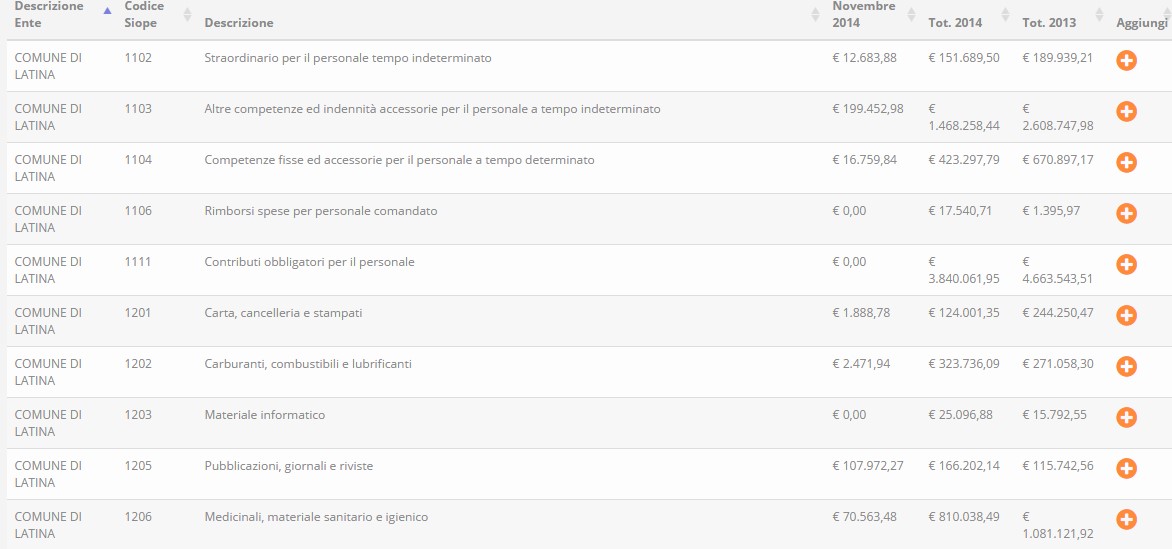Sort by Novembre 2014 column arrows
This screenshot has height=549, width=1172.
pos(910,13)
